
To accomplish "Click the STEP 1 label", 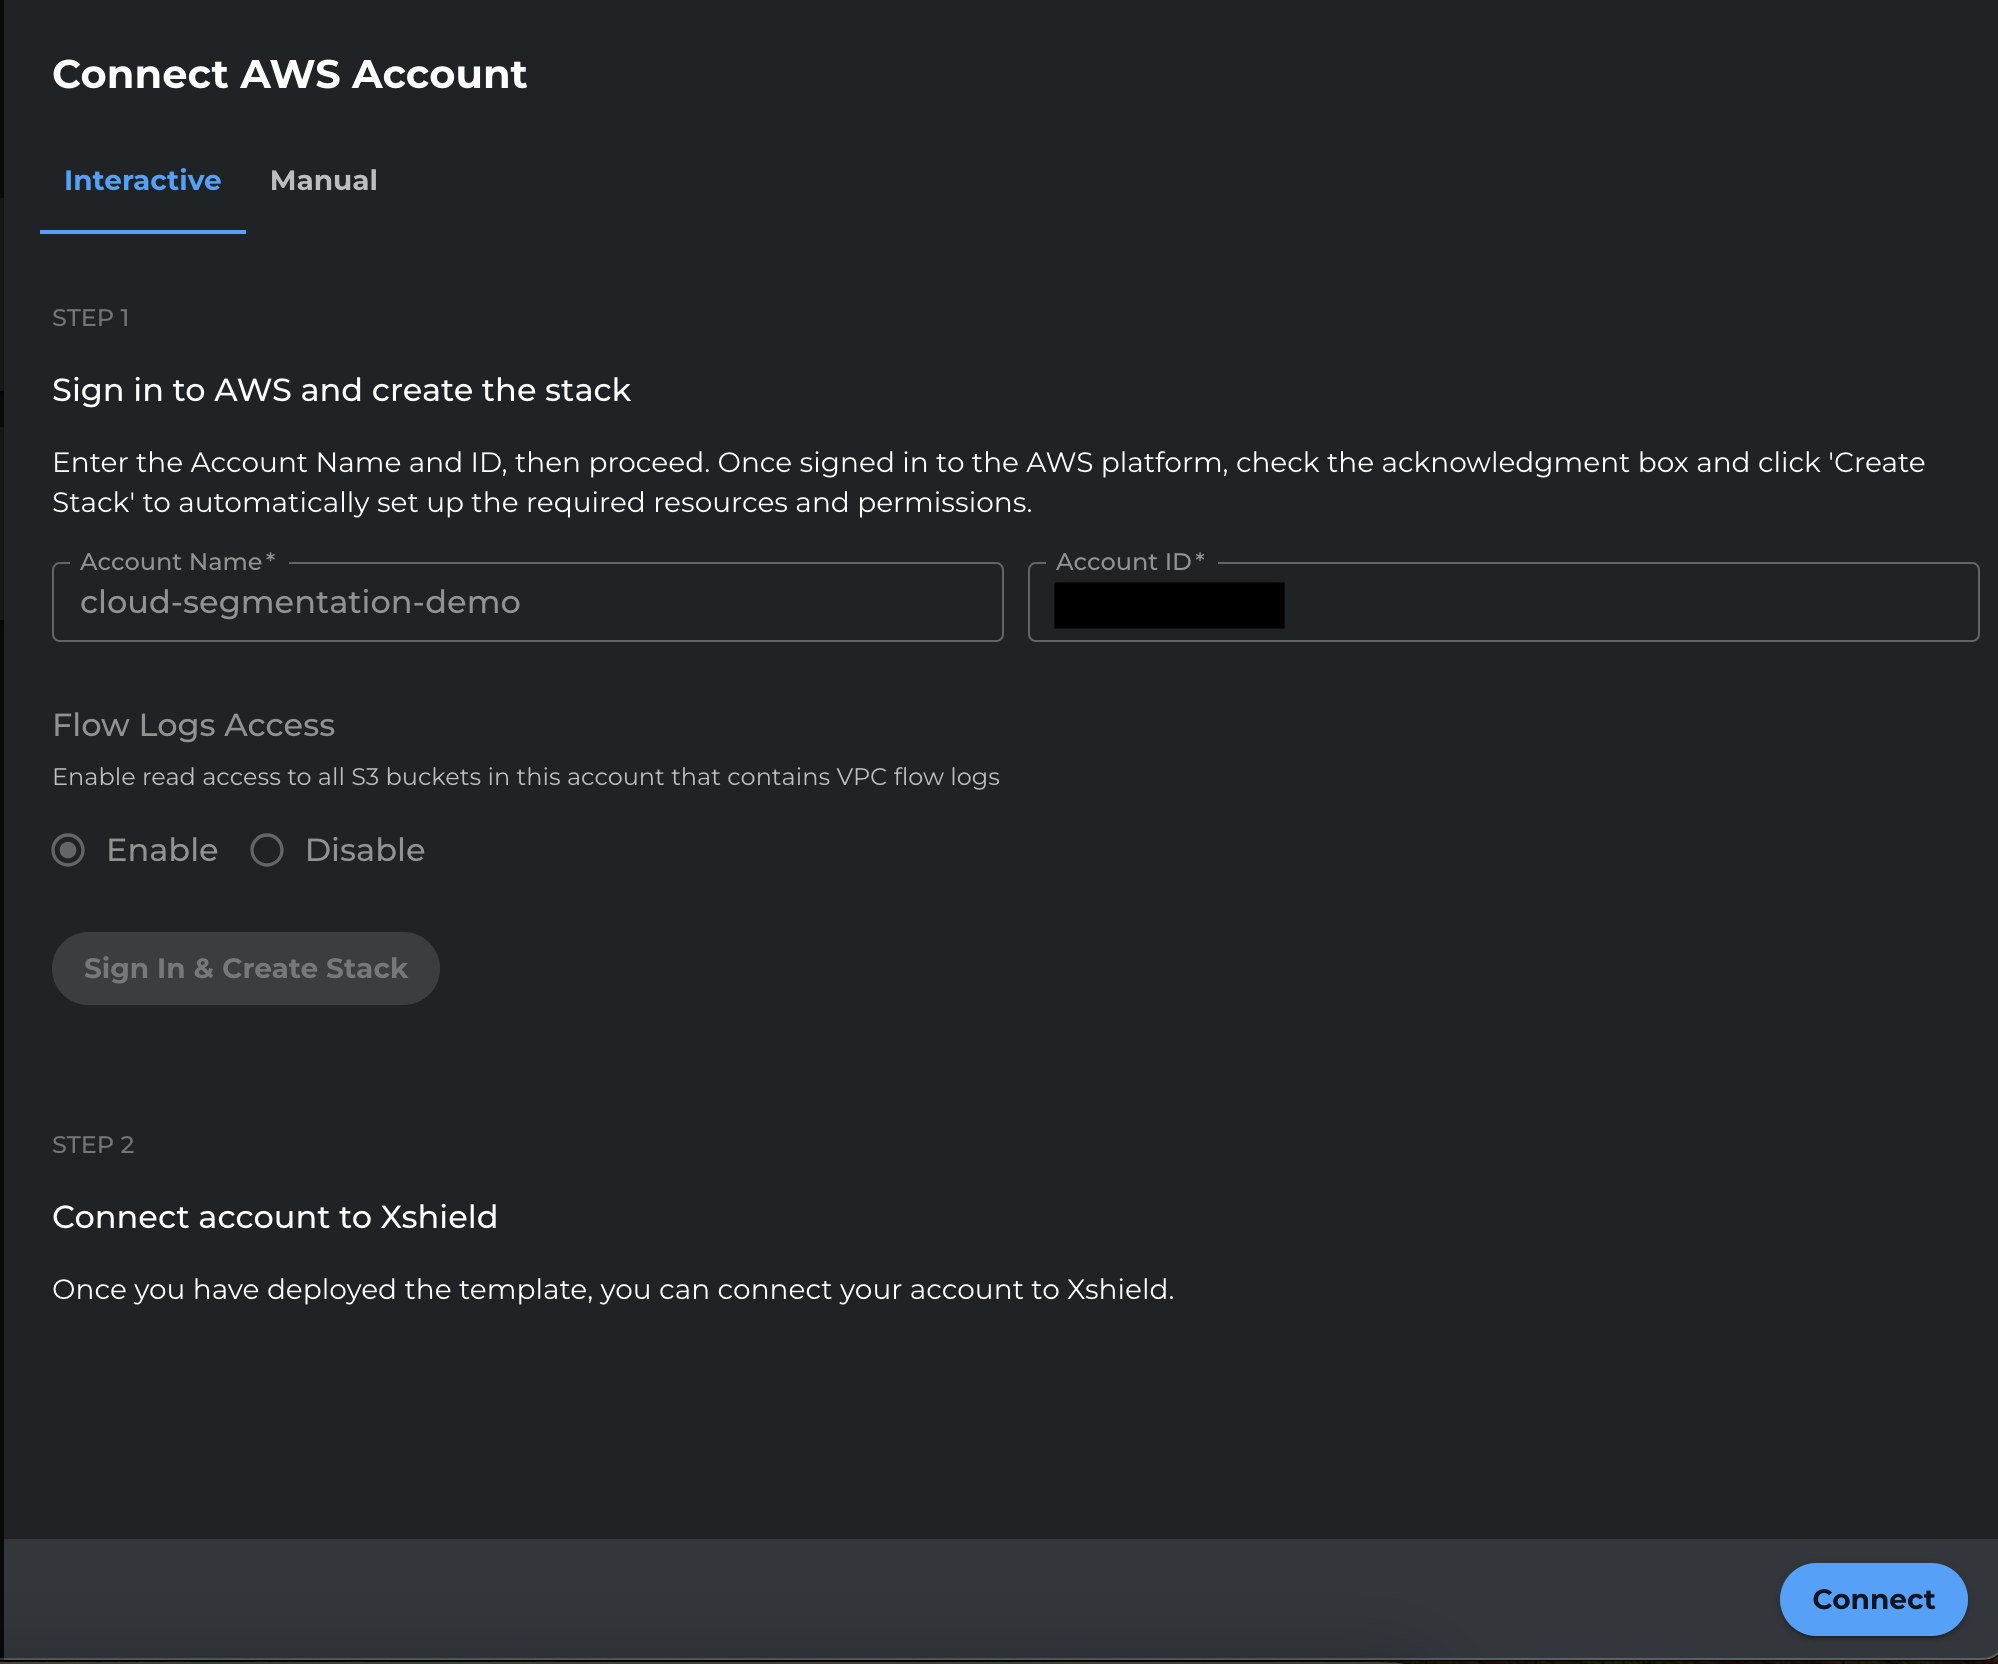I will [x=91, y=317].
